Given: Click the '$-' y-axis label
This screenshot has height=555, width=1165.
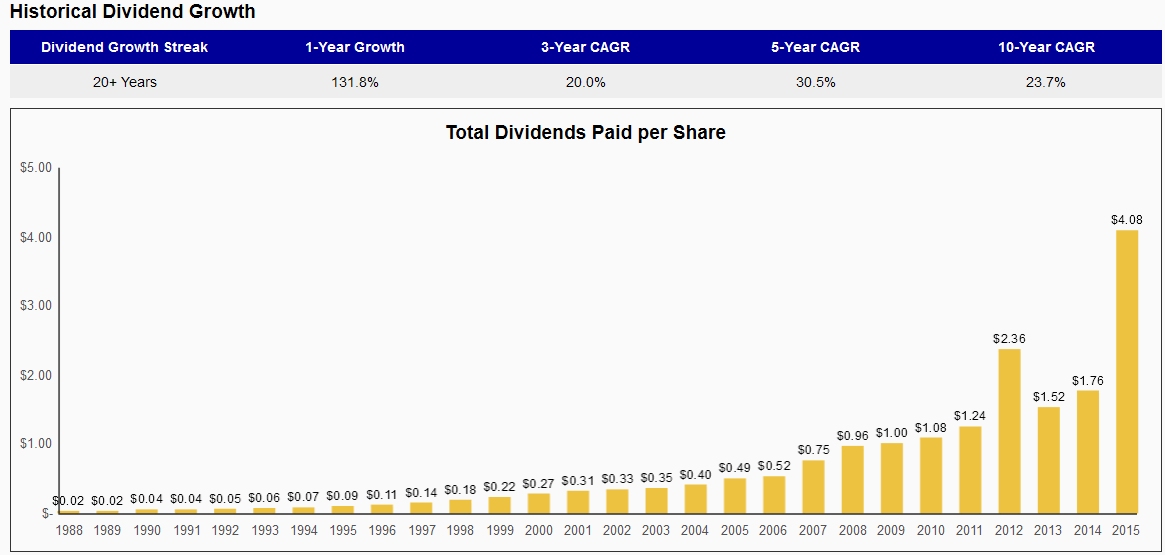Looking at the screenshot, I should pyautogui.click(x=46, y=513).
